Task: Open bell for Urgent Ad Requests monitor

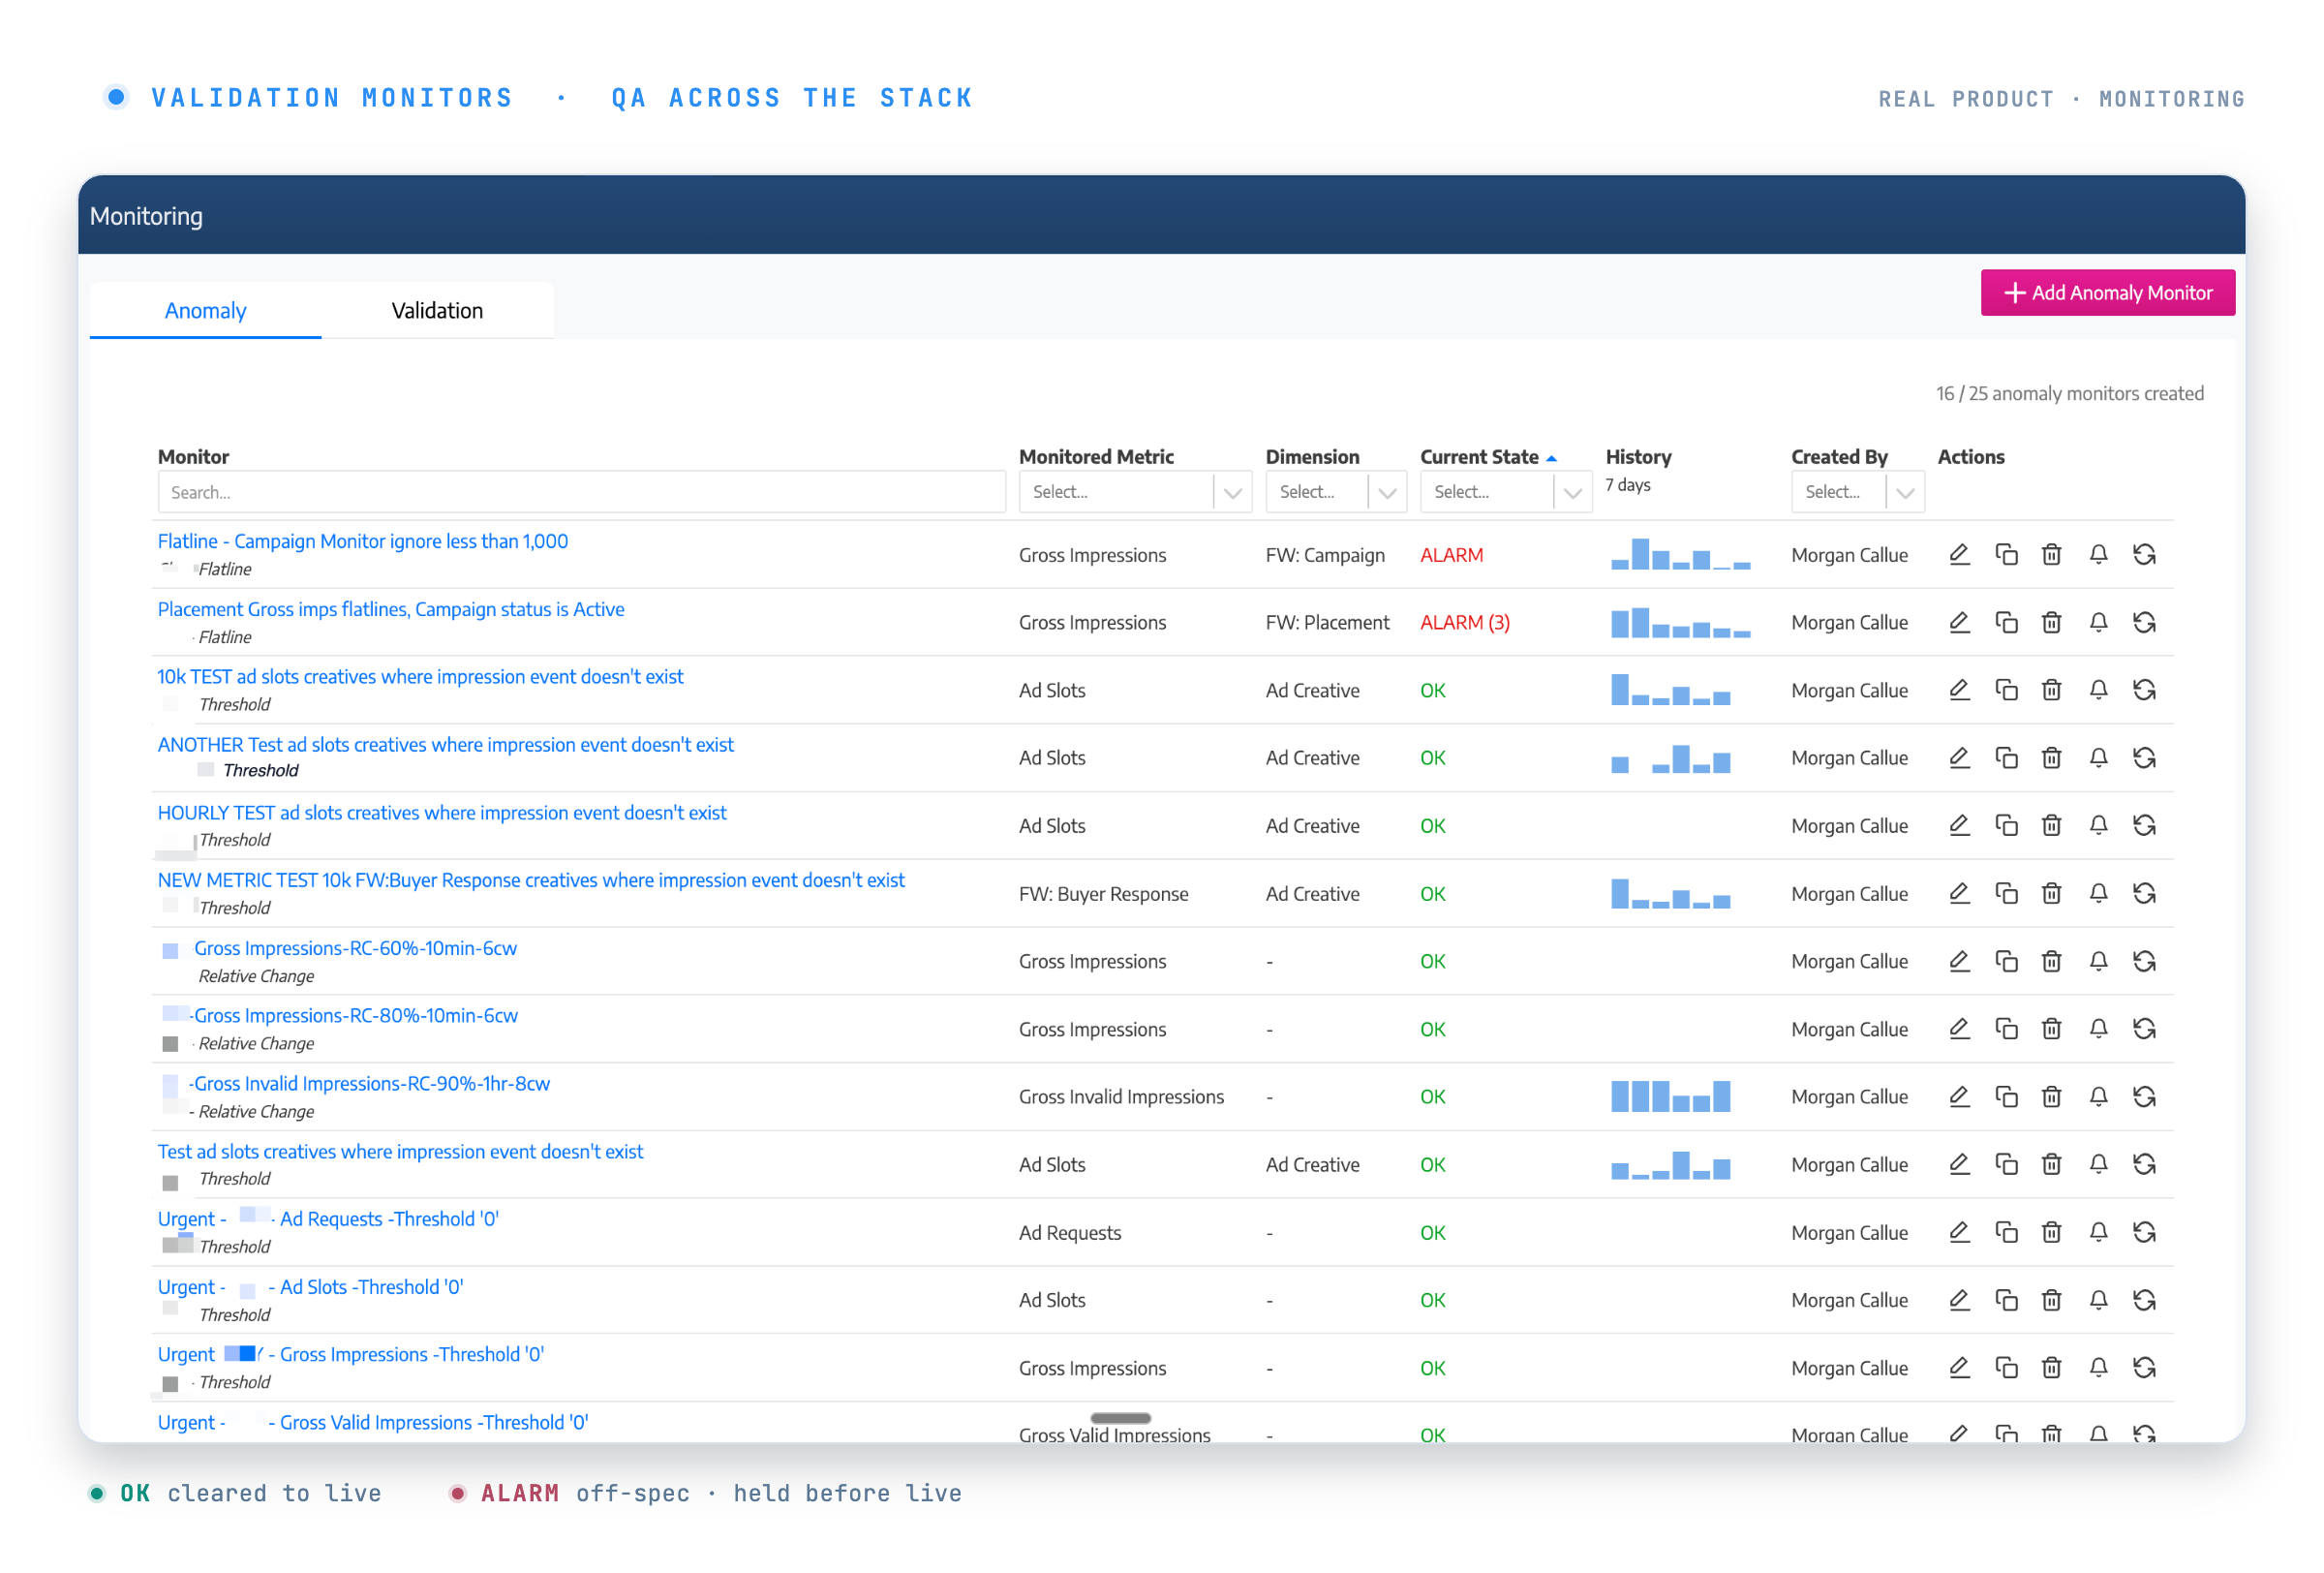Action: pyautogui.click(x=2098, y=1233)
